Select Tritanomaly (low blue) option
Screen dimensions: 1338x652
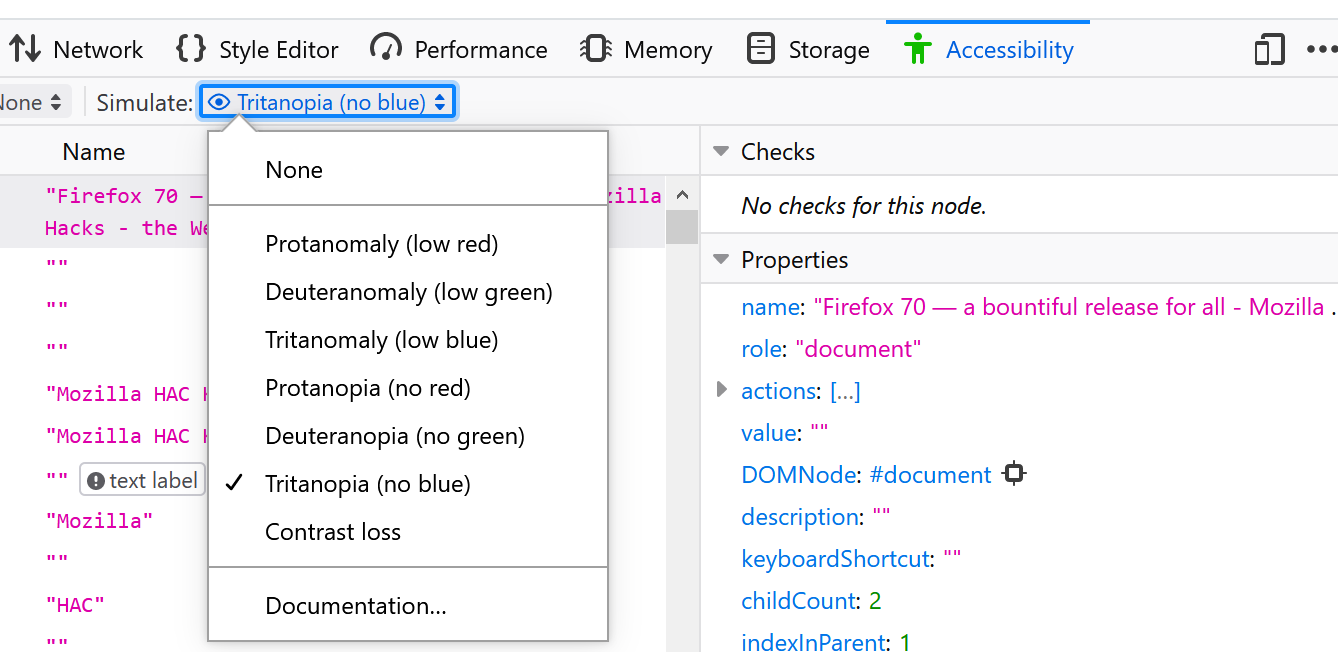[408, 340]
